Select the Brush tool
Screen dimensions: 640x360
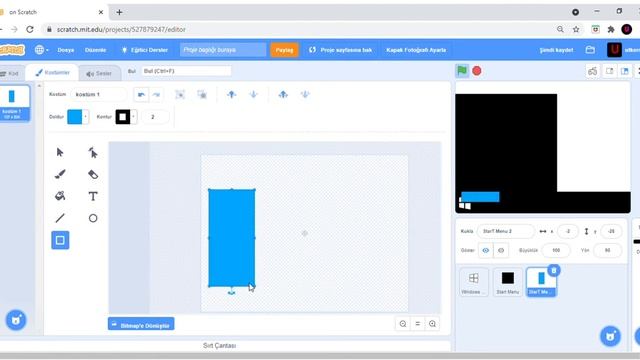60,174
